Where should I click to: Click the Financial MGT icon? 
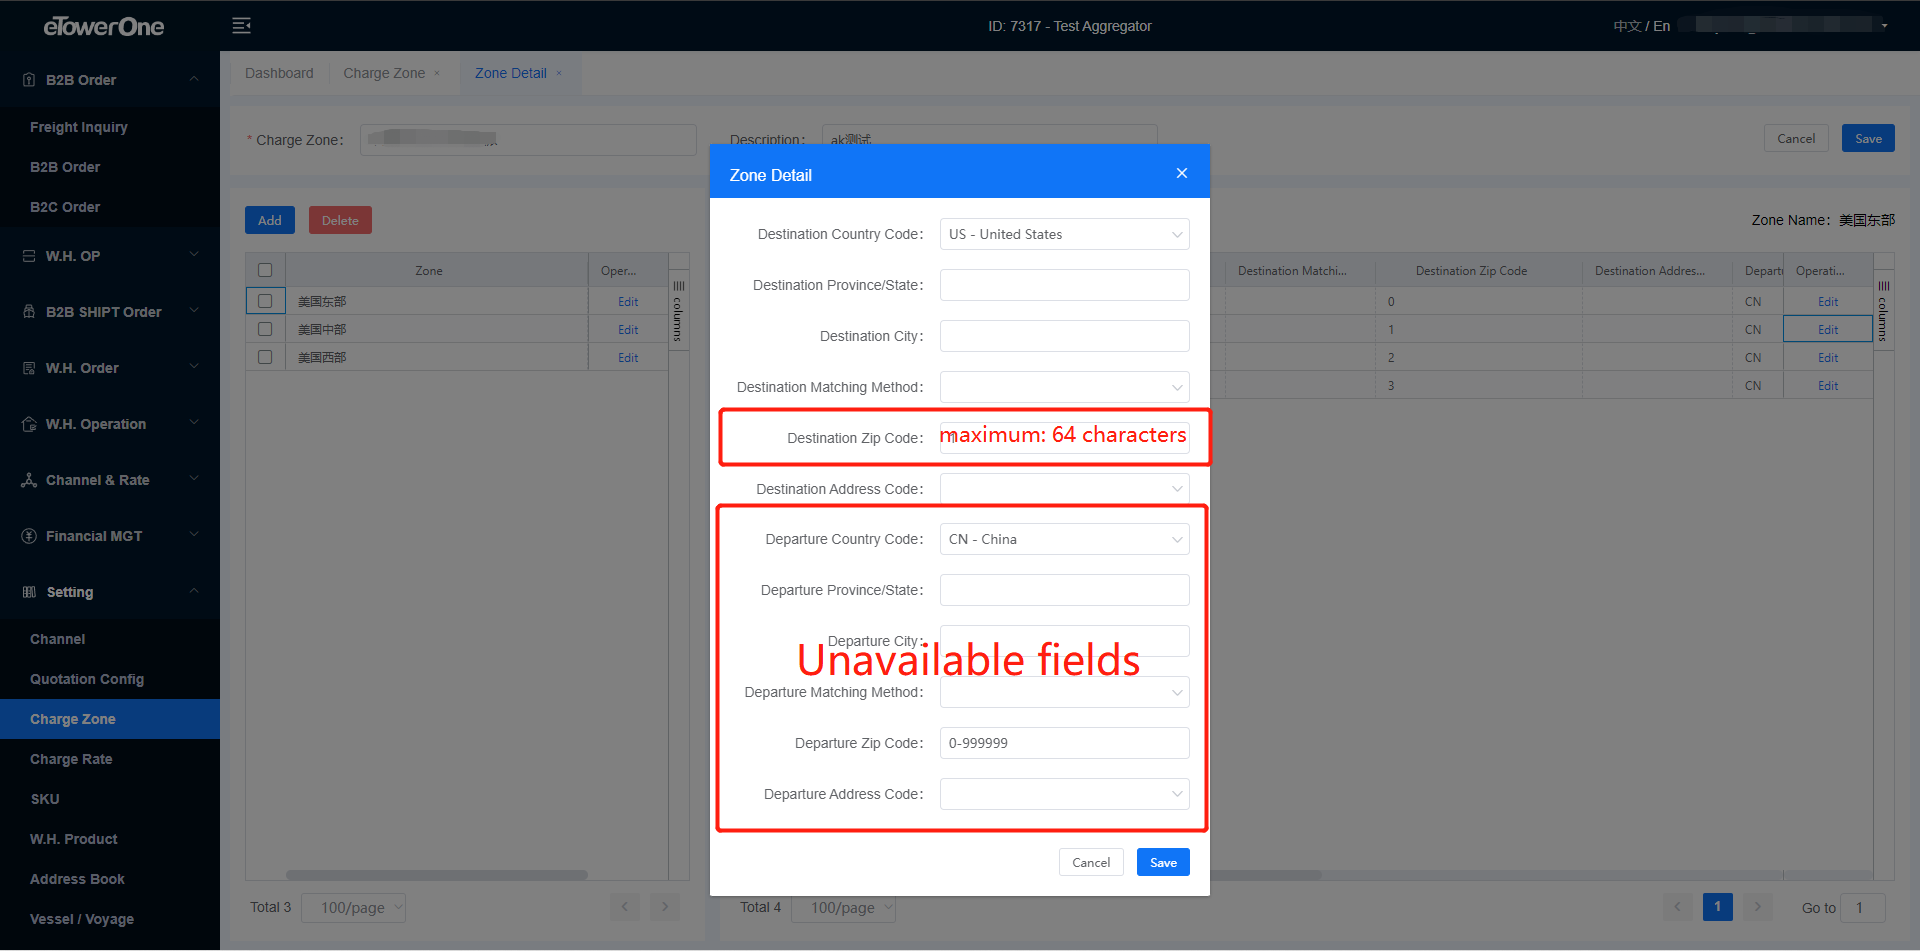[x=29, y=536]
